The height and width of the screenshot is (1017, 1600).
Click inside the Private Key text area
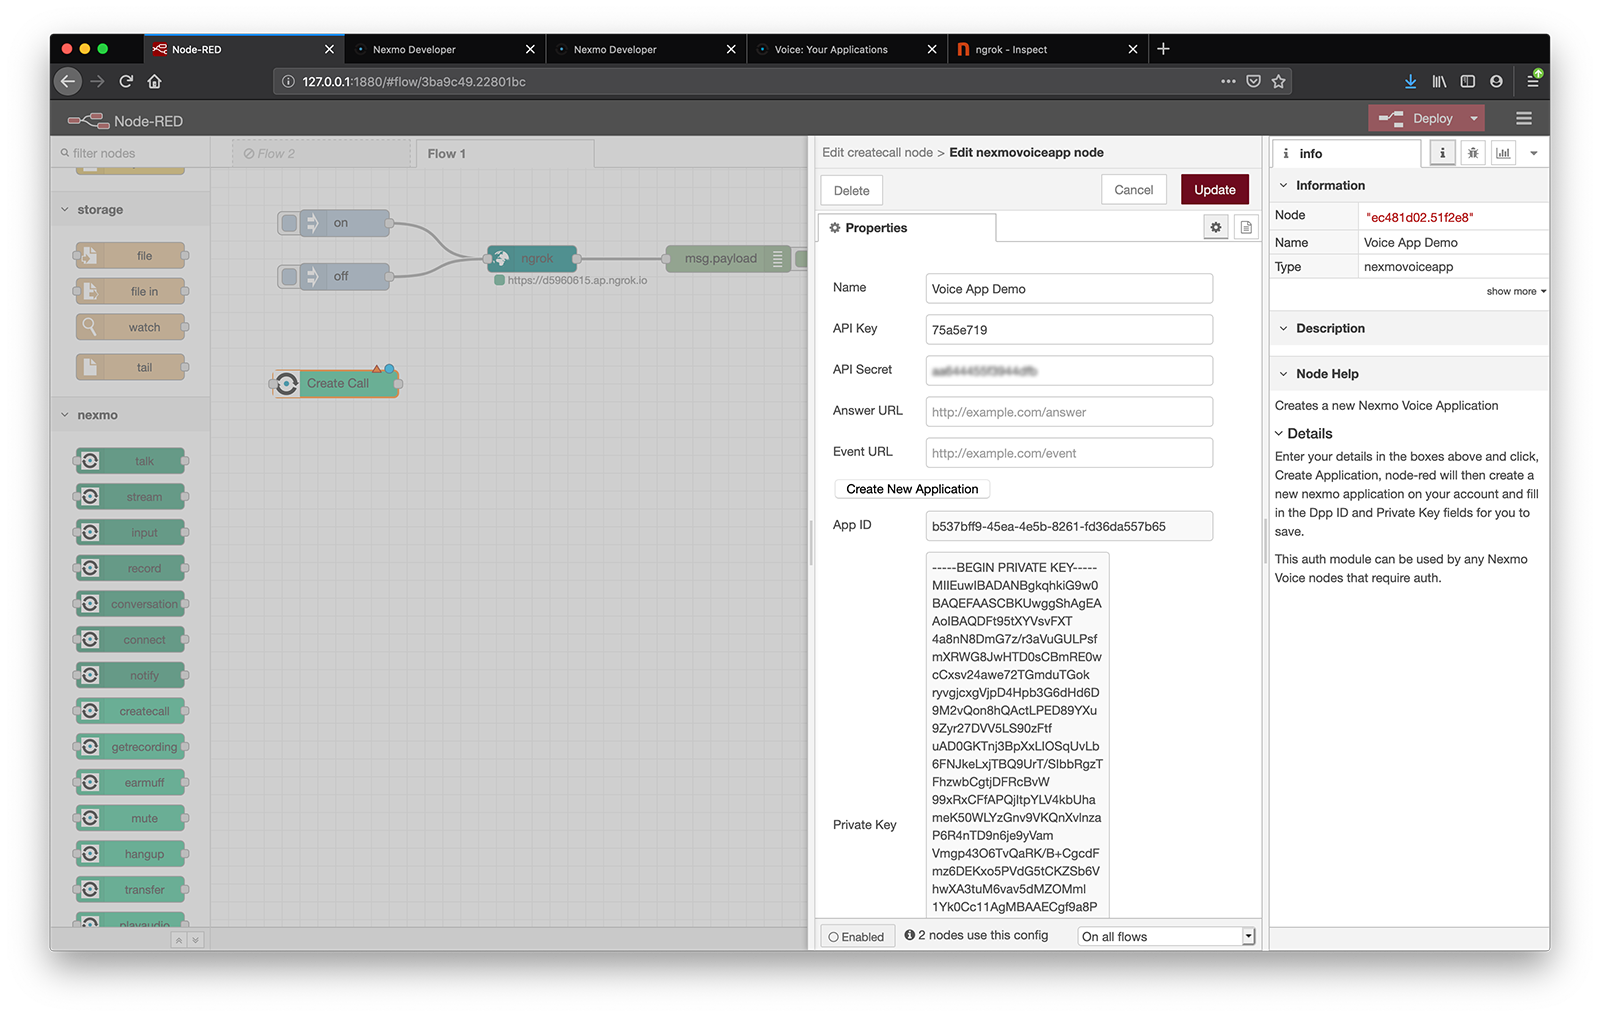pyautogui.click(x=1017, y=735)
